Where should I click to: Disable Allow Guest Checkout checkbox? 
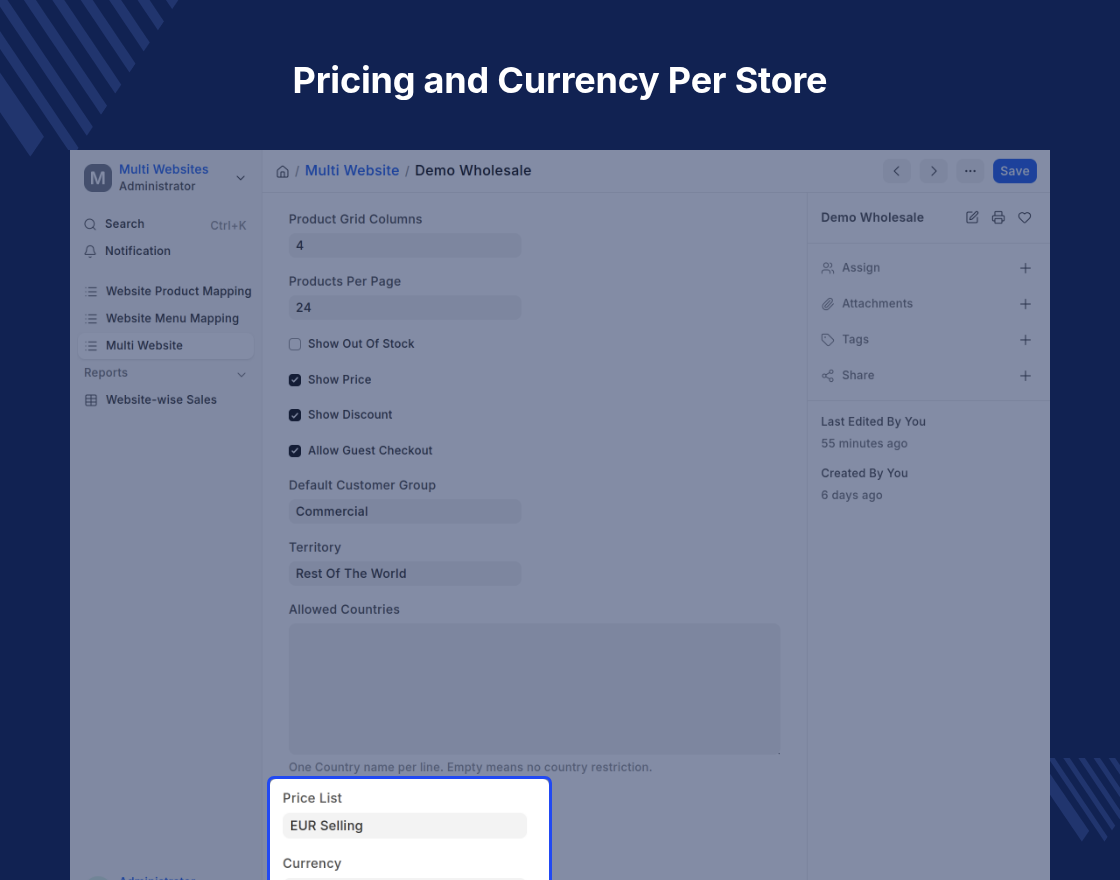point(294,451)
